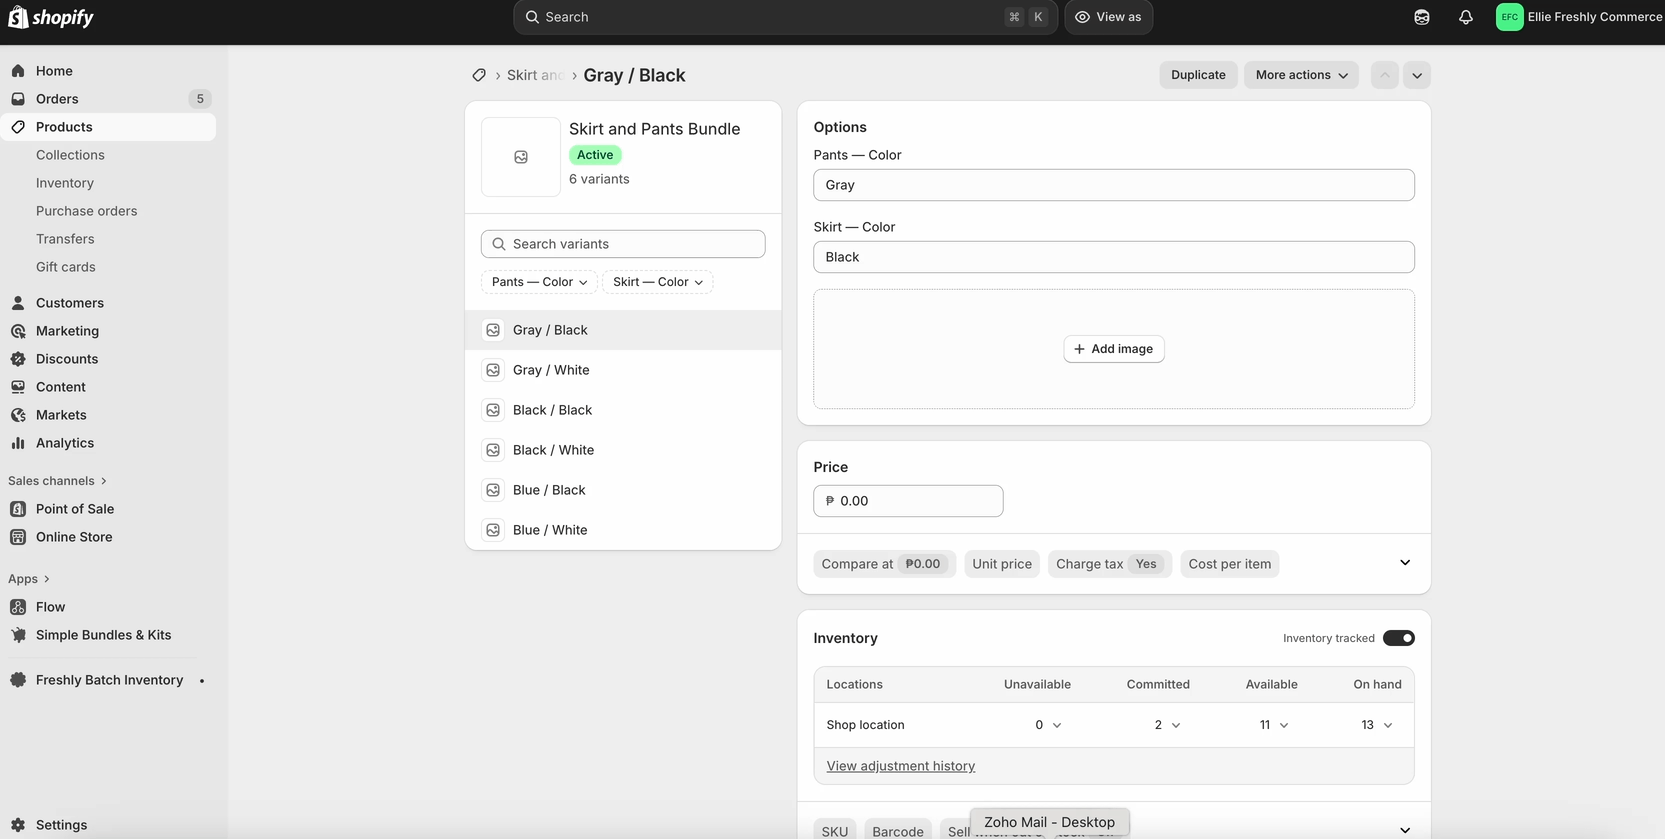Click the Skirt — Color Black field
This screenshot has height=839, width=1665.
point(1114,257)
